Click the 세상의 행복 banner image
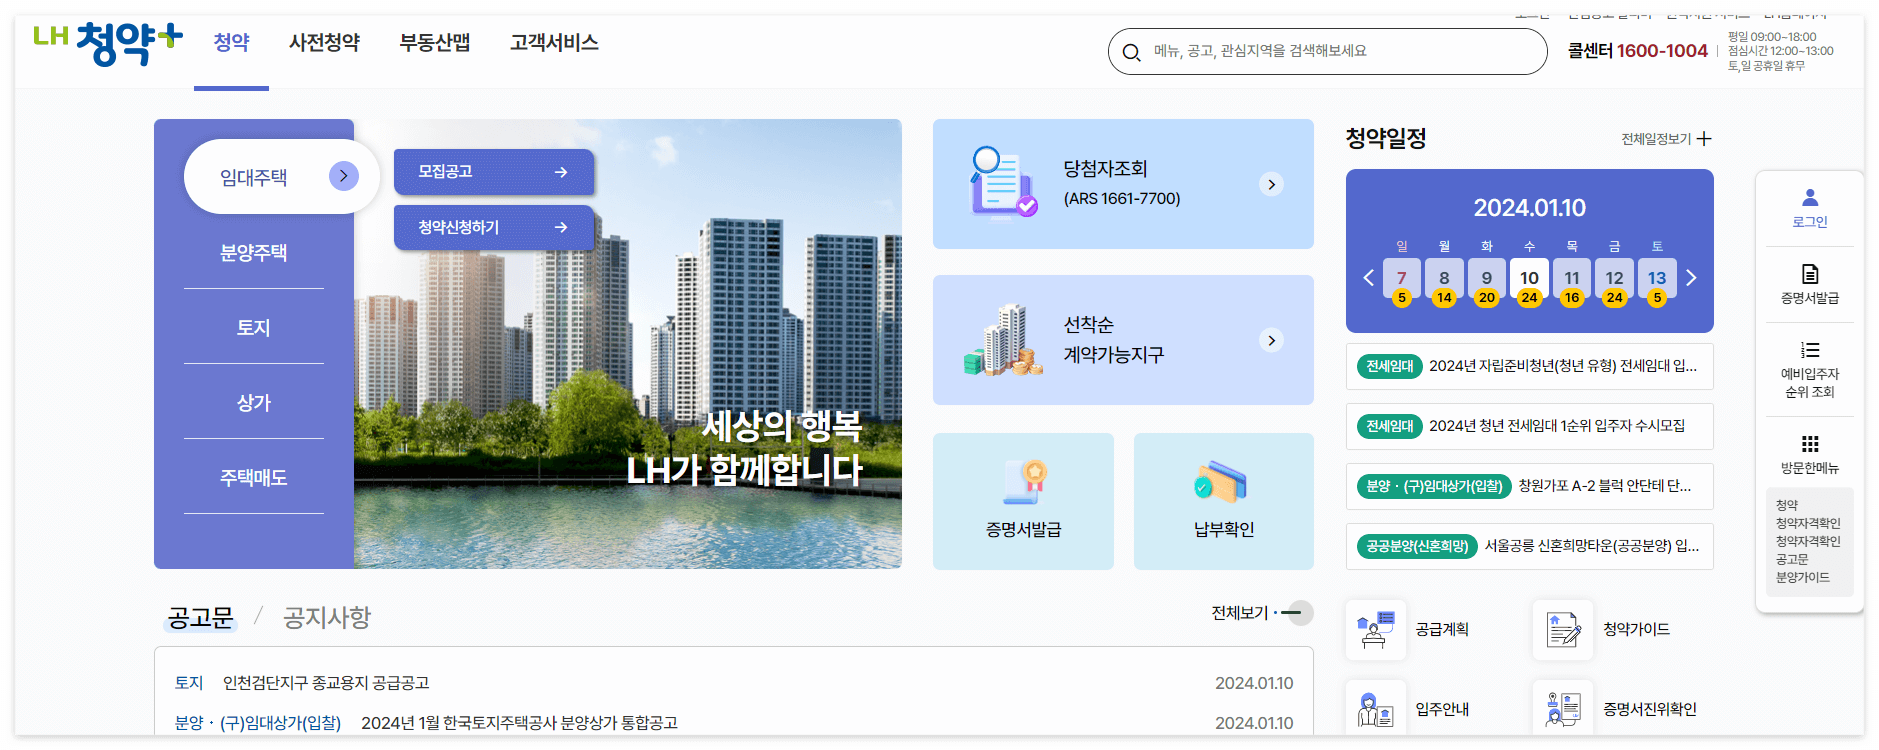The image size is (1879, 750). pos(628,344)
